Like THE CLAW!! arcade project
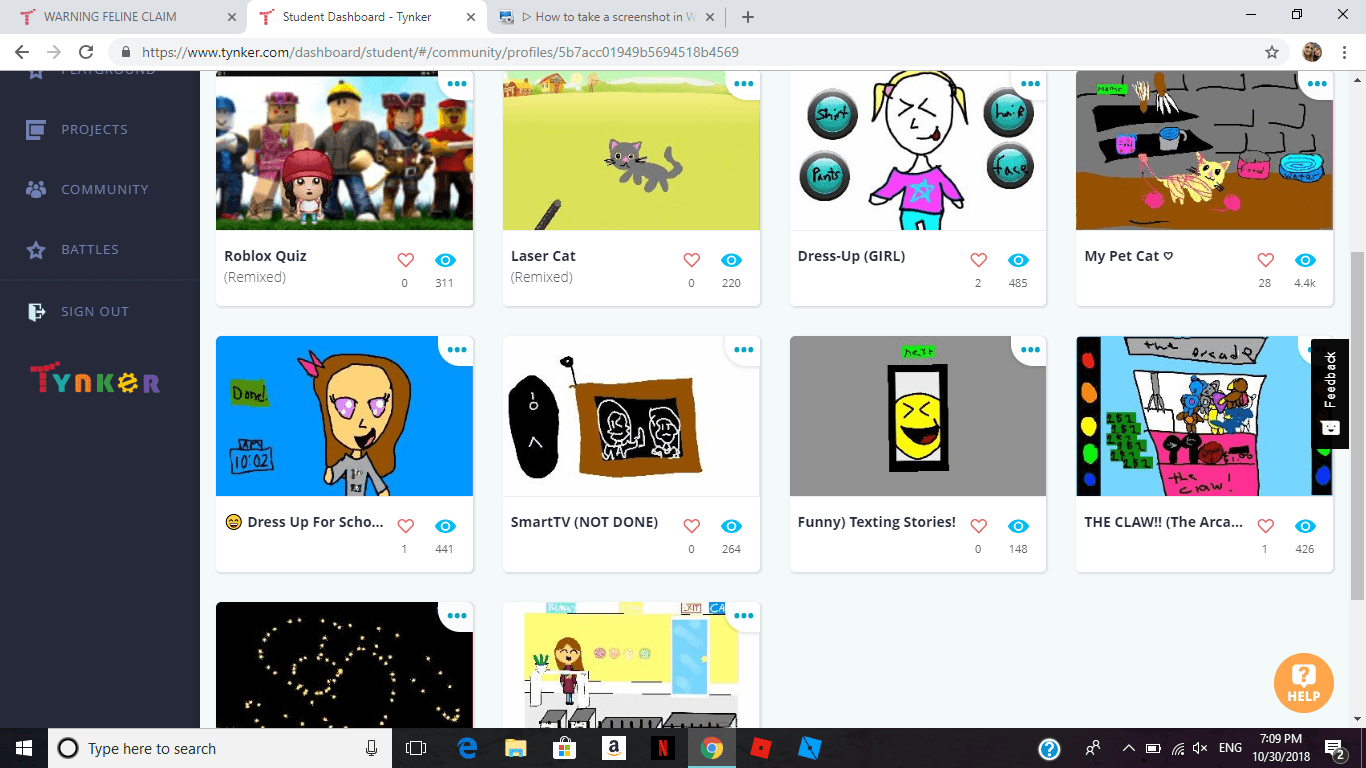This screenshot has width=1366, height=768. [x=1265, y=526]
